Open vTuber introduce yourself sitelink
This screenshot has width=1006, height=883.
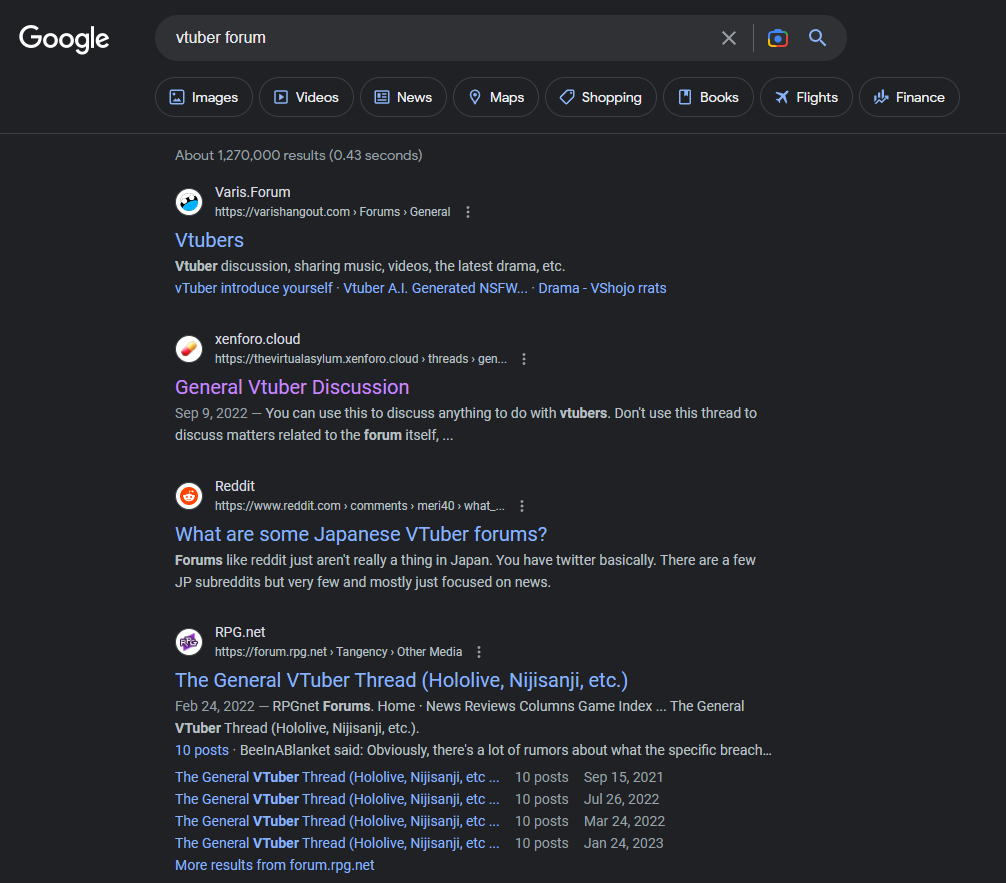[x=253, y=288]
